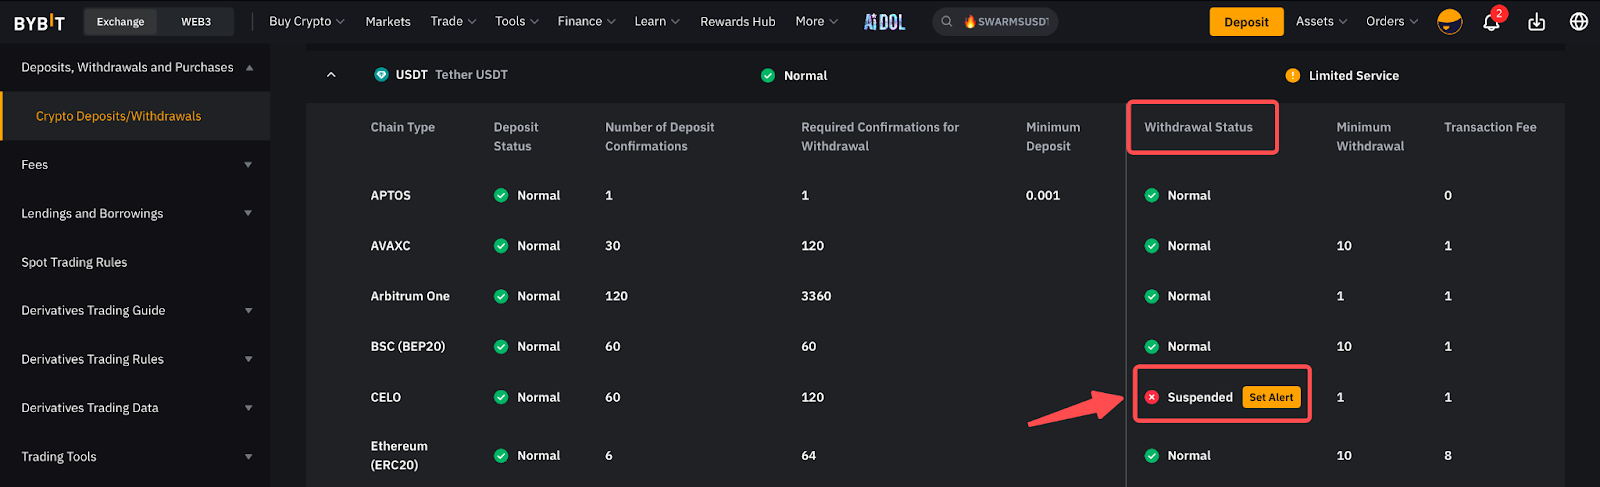Screen dimensions: 1600x487
Task: Open the Rewards Hub link
Action: click(737, 22)
